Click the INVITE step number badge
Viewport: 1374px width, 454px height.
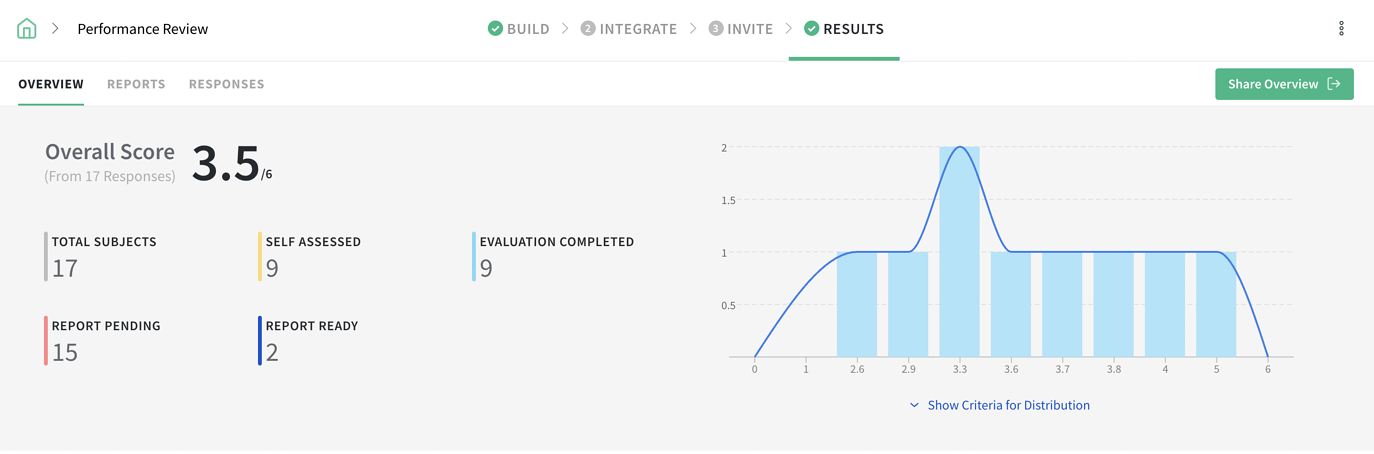[716, 29]
